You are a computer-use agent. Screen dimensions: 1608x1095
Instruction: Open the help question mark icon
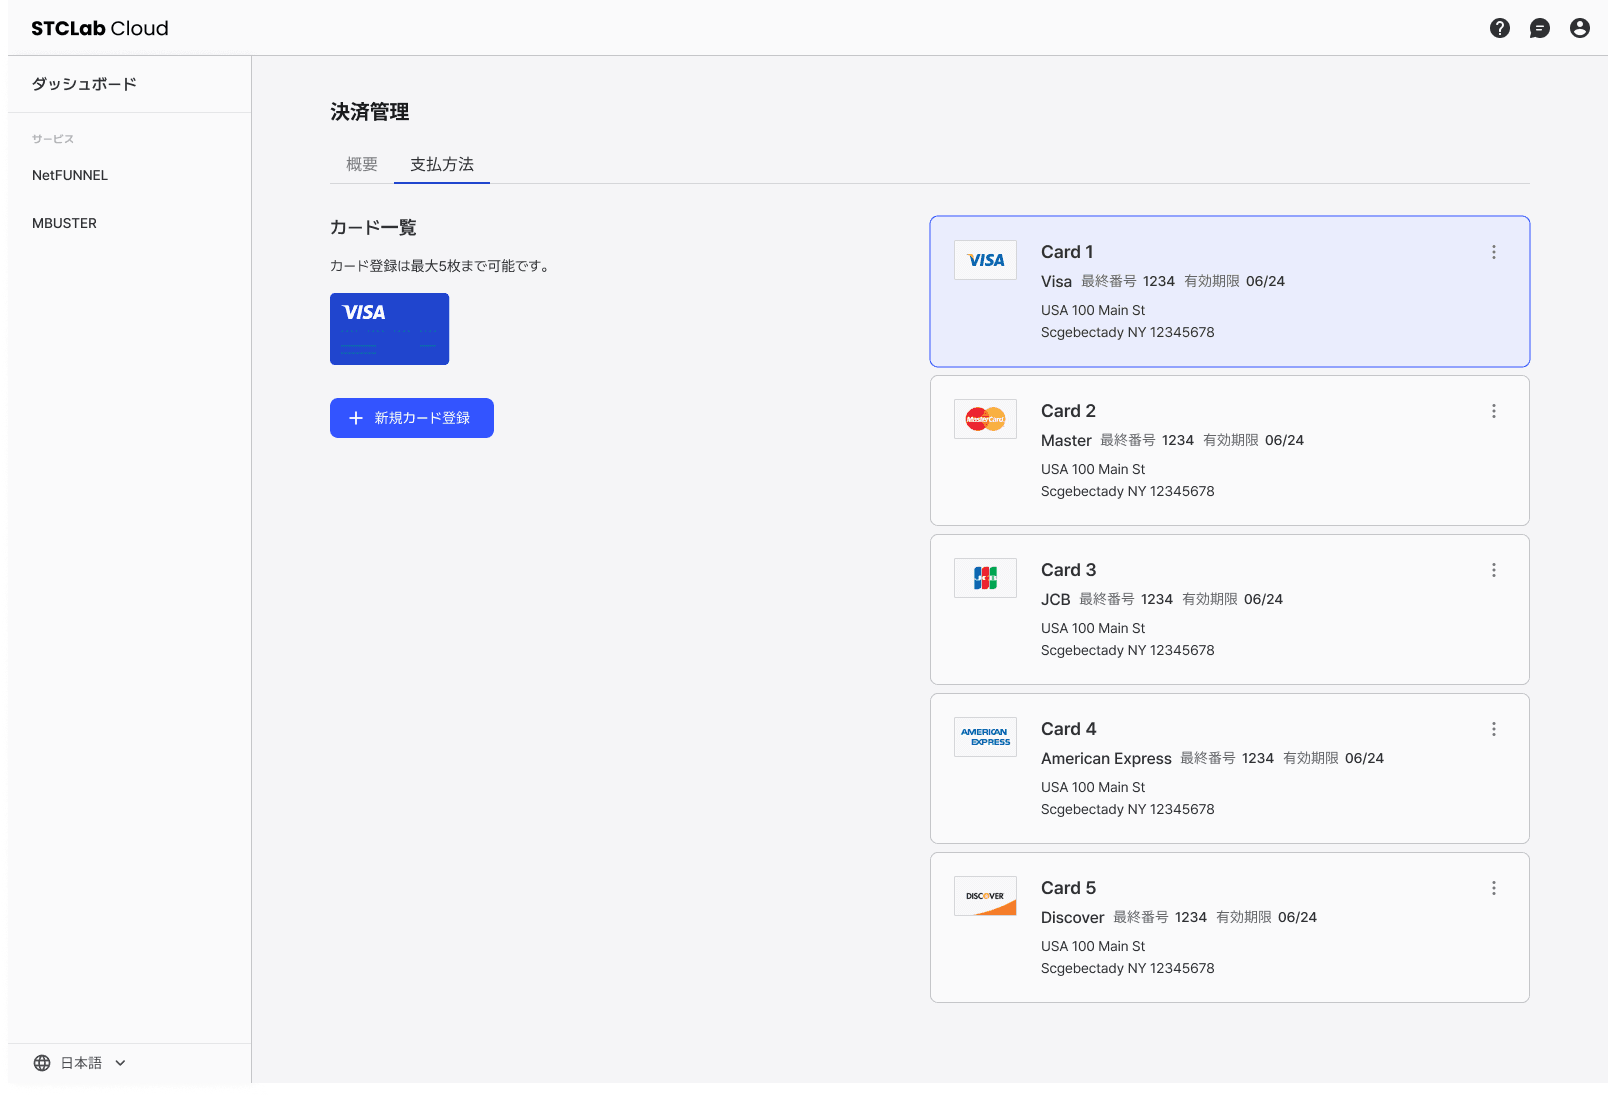coord(1499,28)
